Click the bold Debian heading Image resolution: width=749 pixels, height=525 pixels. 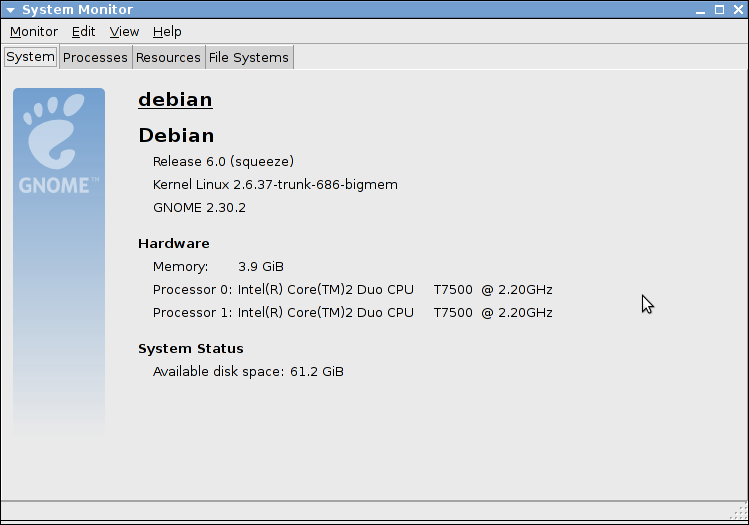[x=176, y=136]
